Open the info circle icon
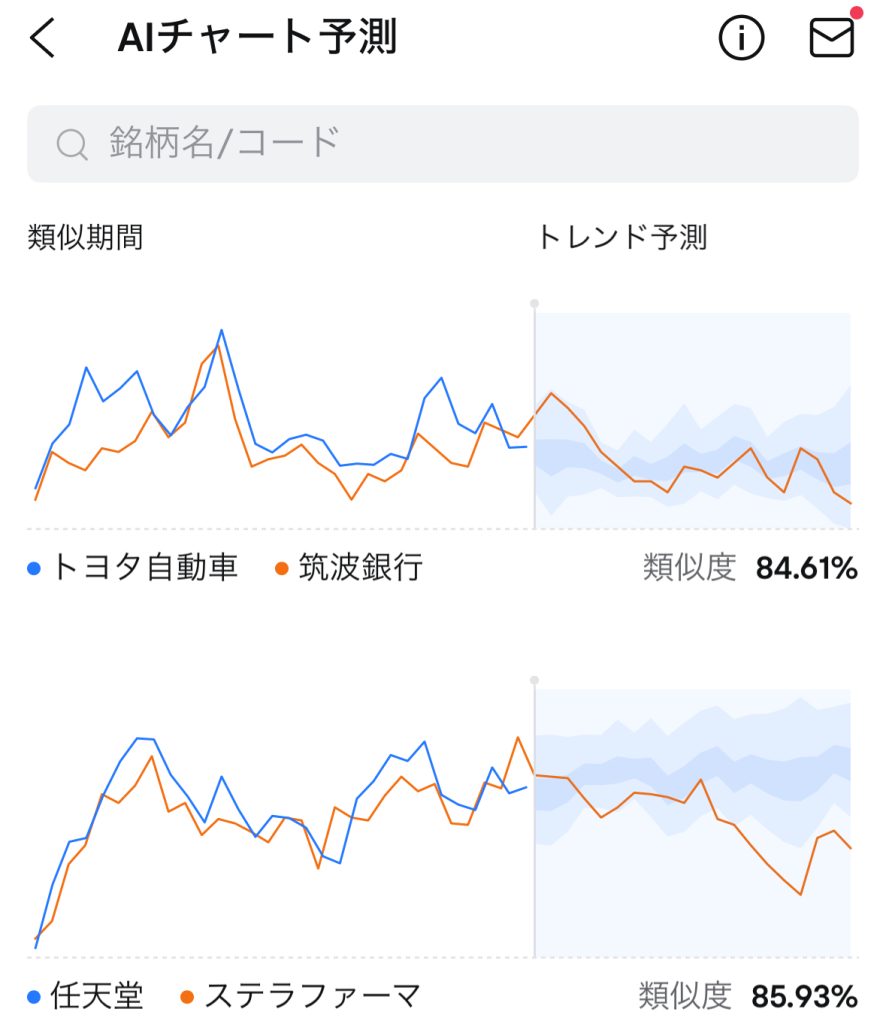Screen dimensions: 886x1024 (741, 39)
